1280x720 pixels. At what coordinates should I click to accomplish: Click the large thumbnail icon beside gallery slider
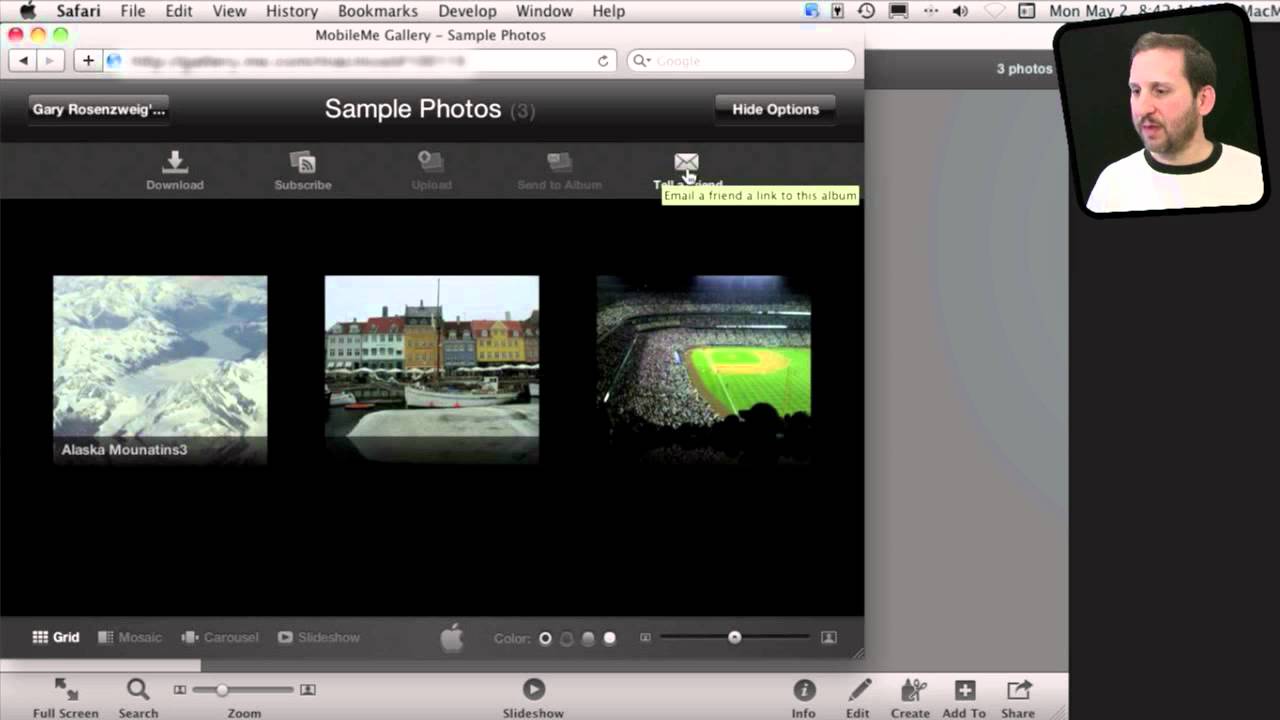[x=829, y=637]
